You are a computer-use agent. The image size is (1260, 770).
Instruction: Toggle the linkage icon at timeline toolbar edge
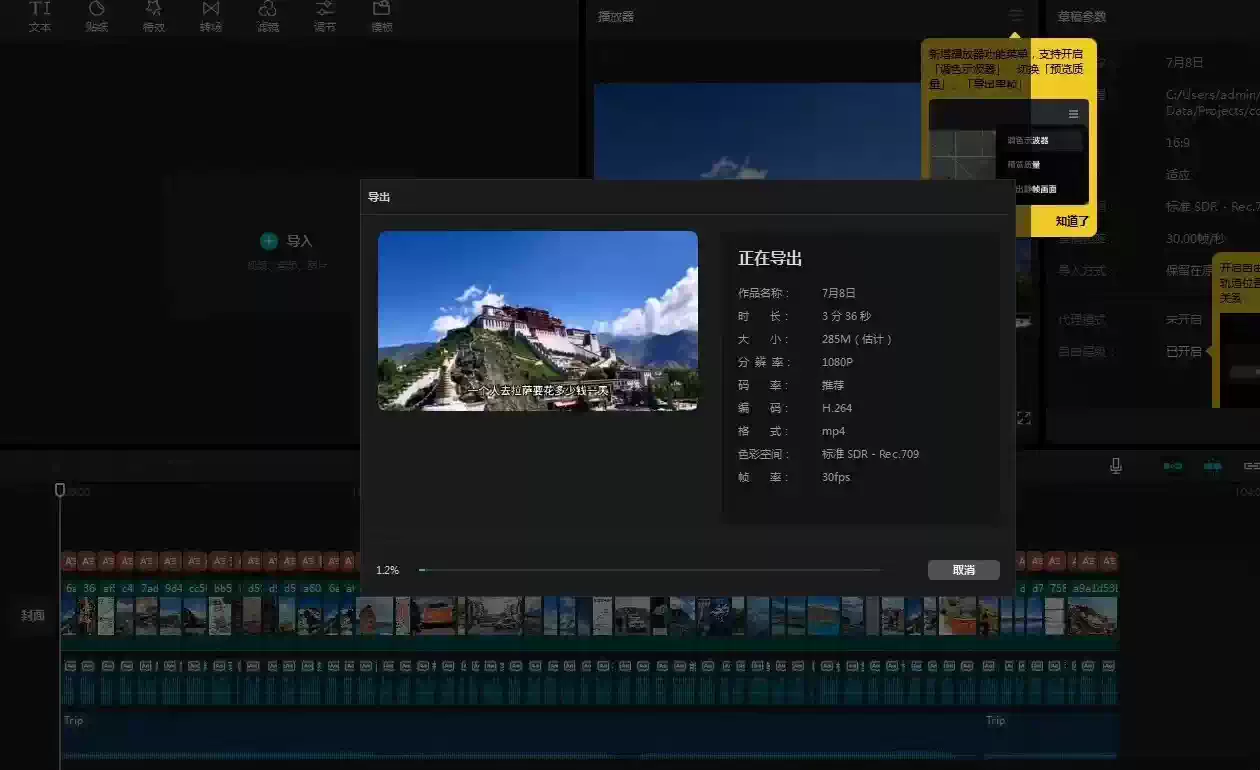[1250, 466]
